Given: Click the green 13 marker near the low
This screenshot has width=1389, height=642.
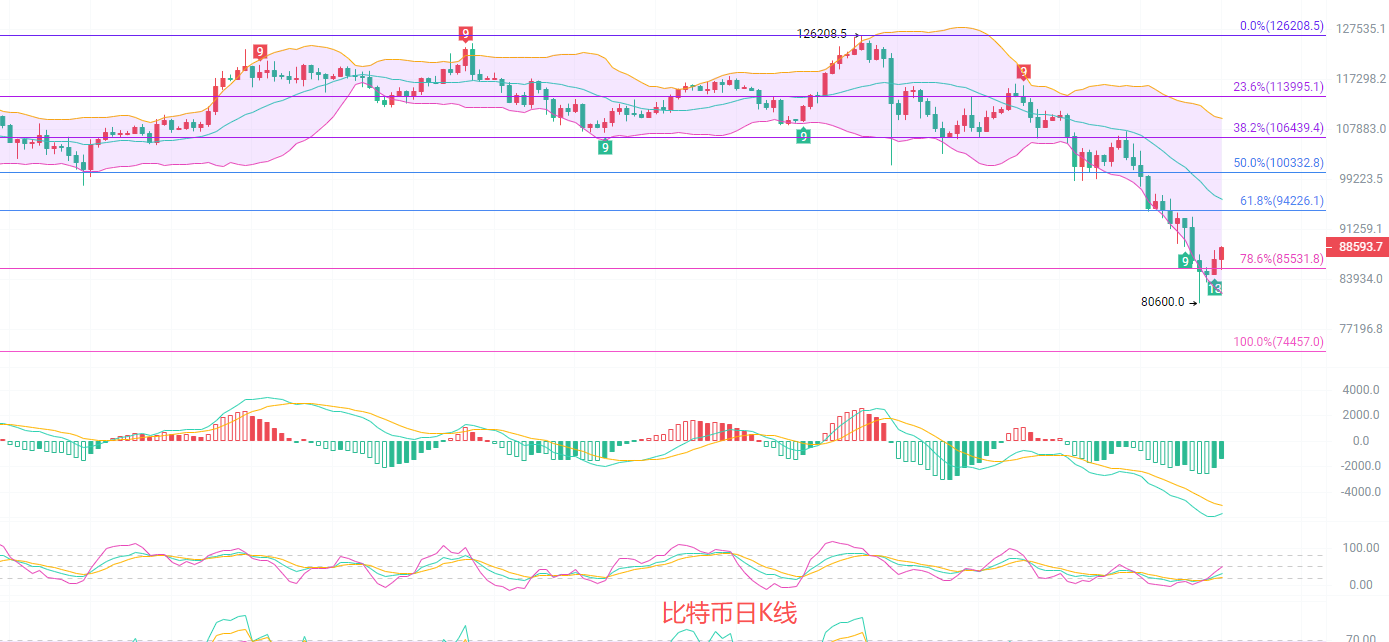Looking at the screenshot, I should [1215, 288].
